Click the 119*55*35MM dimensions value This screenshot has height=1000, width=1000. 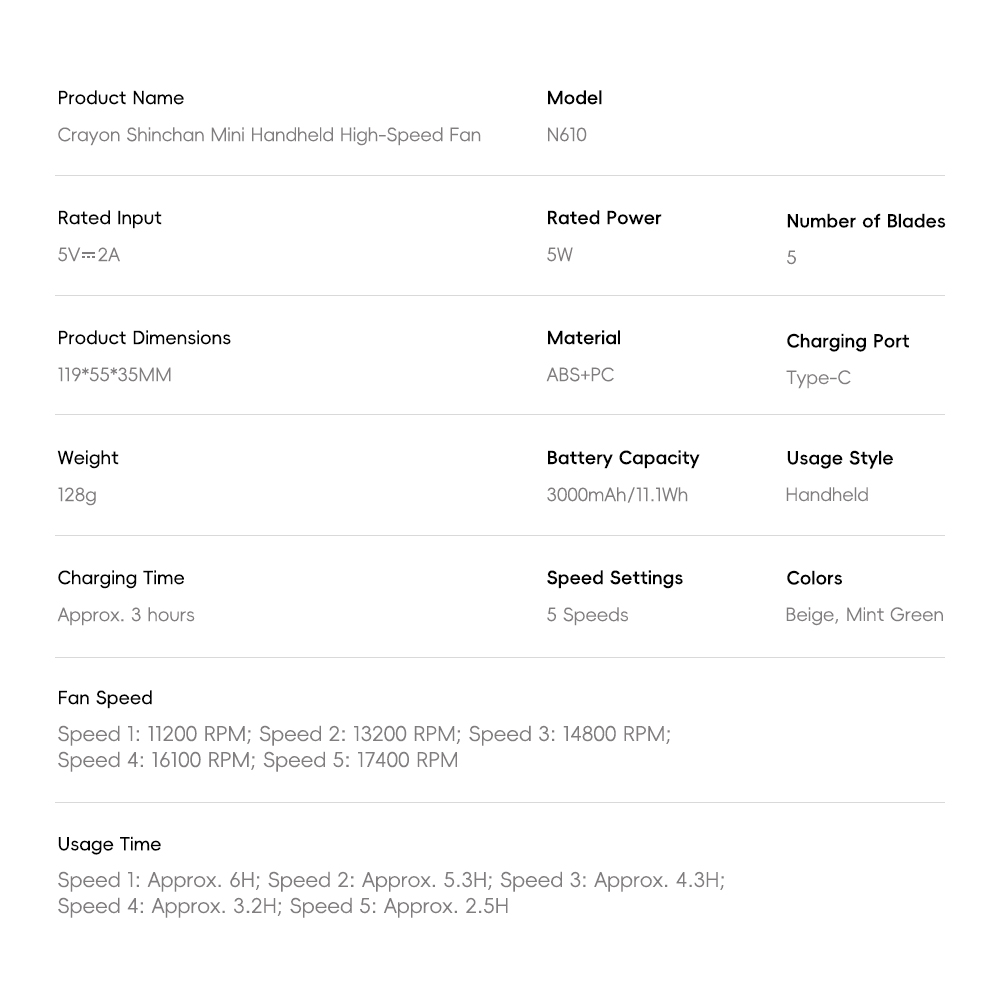tap(114, 375)
